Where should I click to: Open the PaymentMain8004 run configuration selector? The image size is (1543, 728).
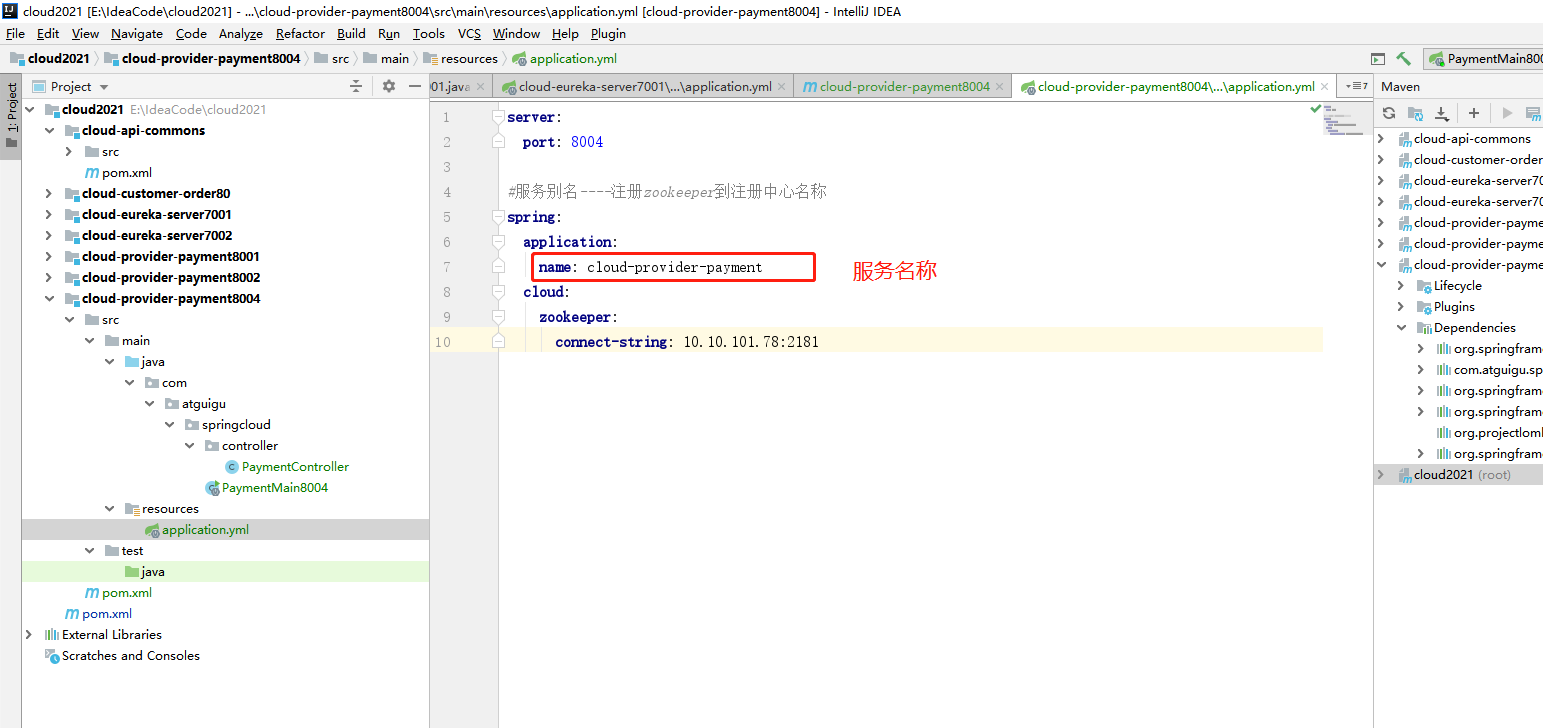pyautogui.click(x=1484, y=59)
